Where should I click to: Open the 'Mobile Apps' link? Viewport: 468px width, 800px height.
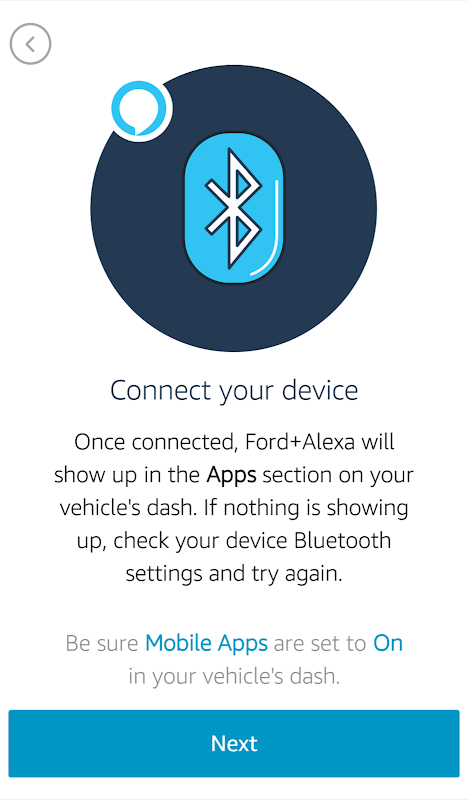[207, 643]
